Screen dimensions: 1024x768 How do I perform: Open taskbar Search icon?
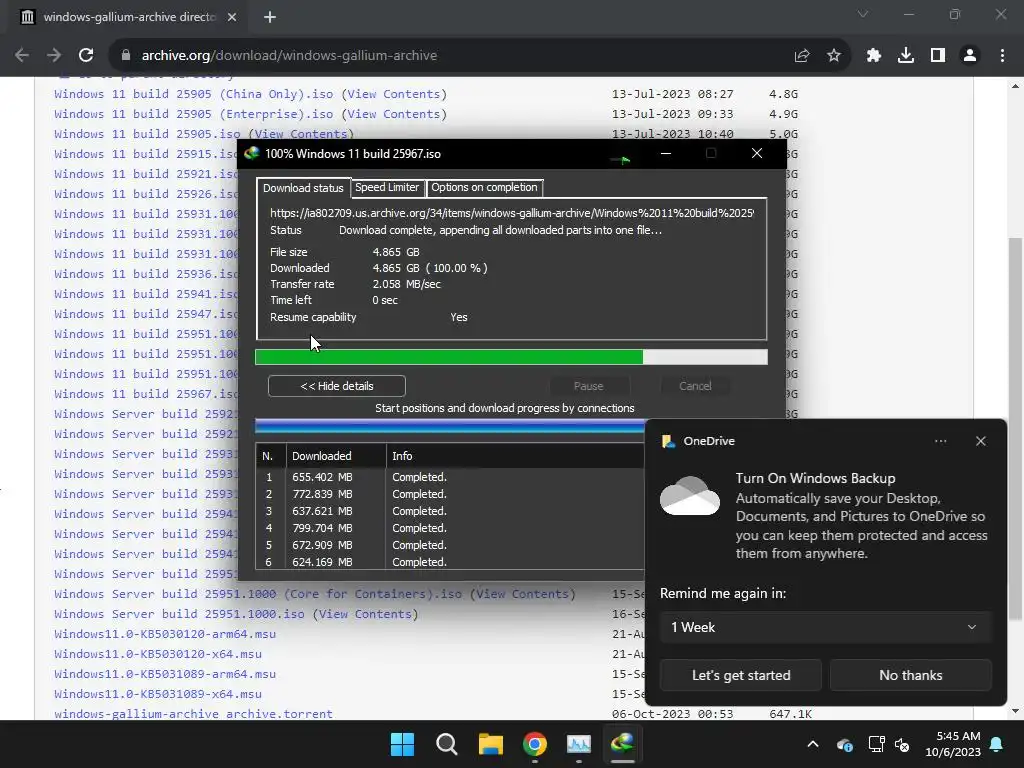[x=447, y=744]
